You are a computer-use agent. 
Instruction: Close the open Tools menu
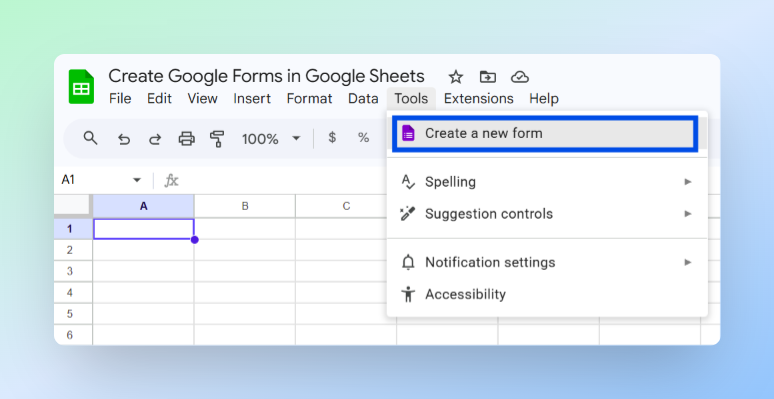point(411,99)
